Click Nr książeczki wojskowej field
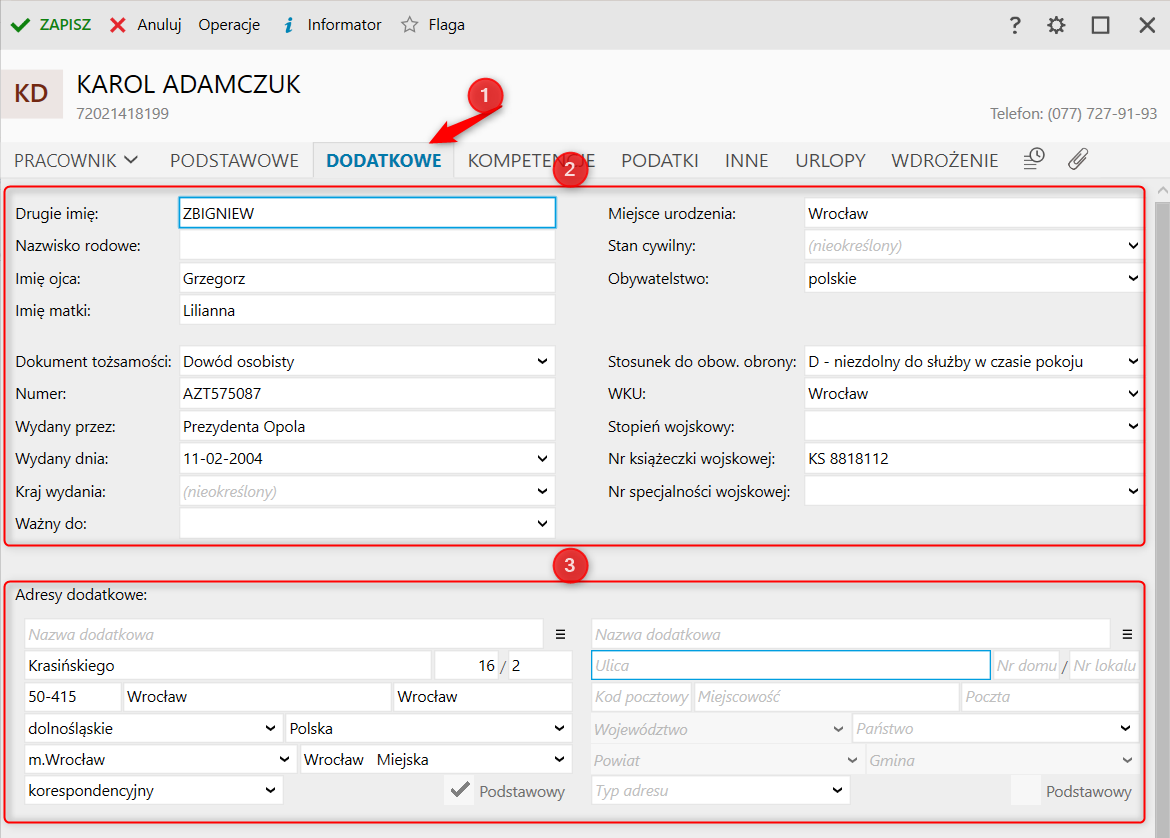 973,459
